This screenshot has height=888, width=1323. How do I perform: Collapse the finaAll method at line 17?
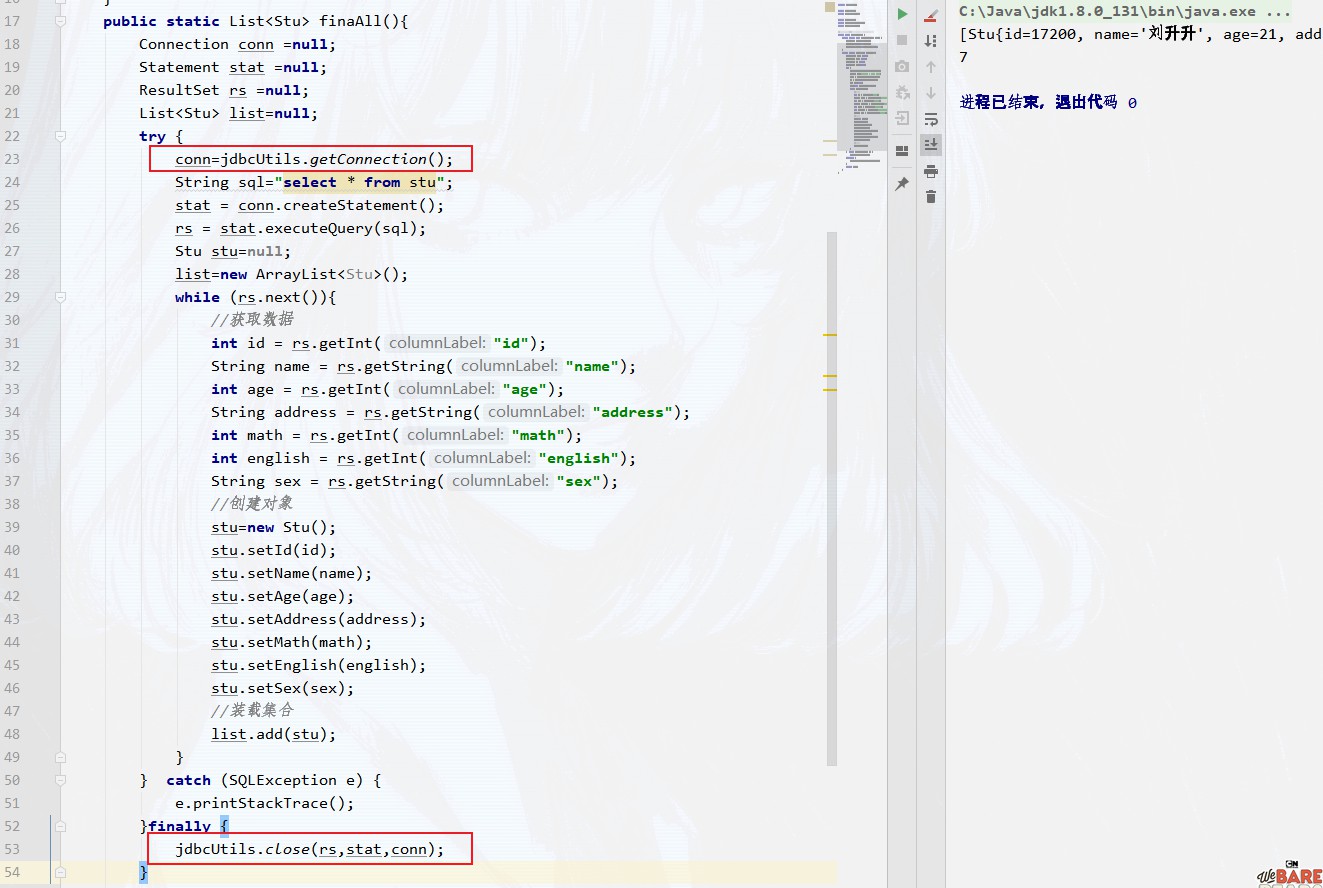[60, 21]
